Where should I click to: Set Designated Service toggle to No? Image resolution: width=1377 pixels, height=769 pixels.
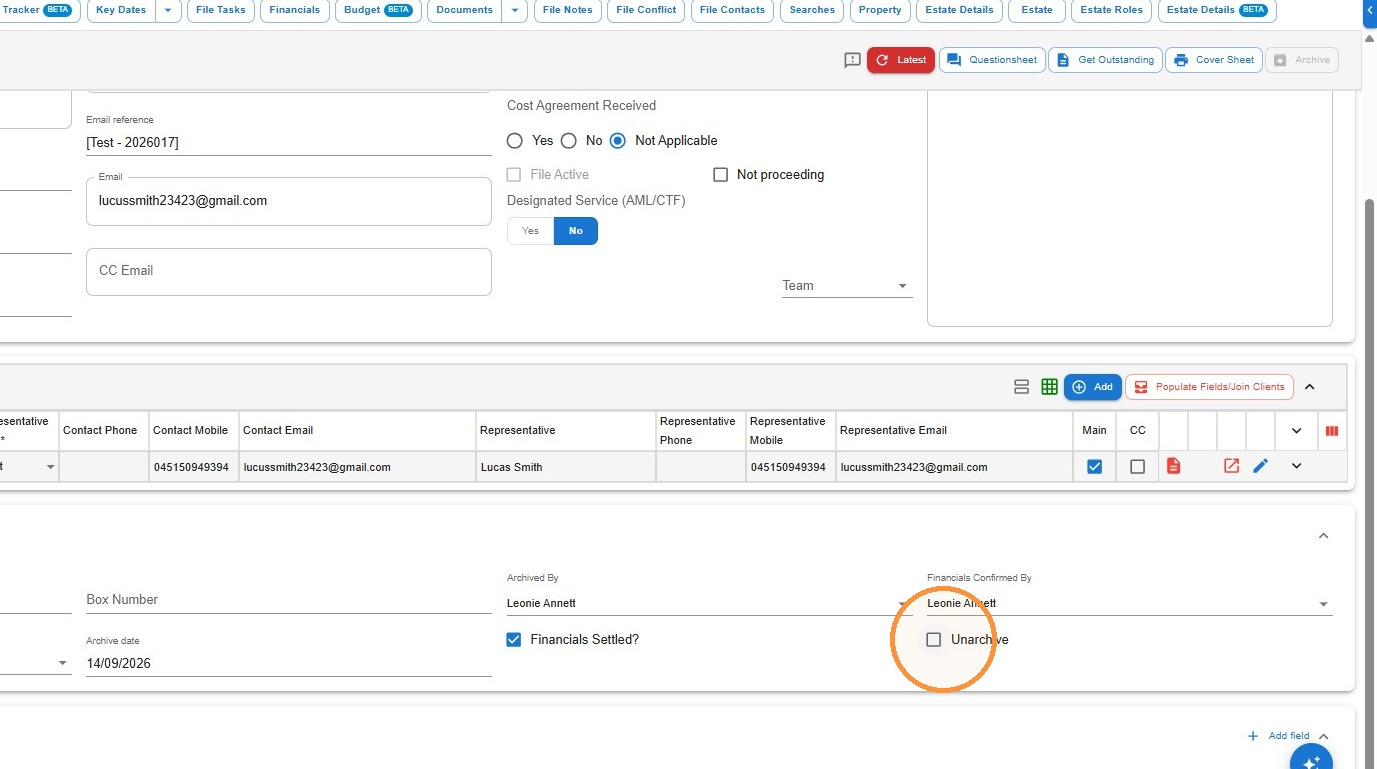(576, 231)
